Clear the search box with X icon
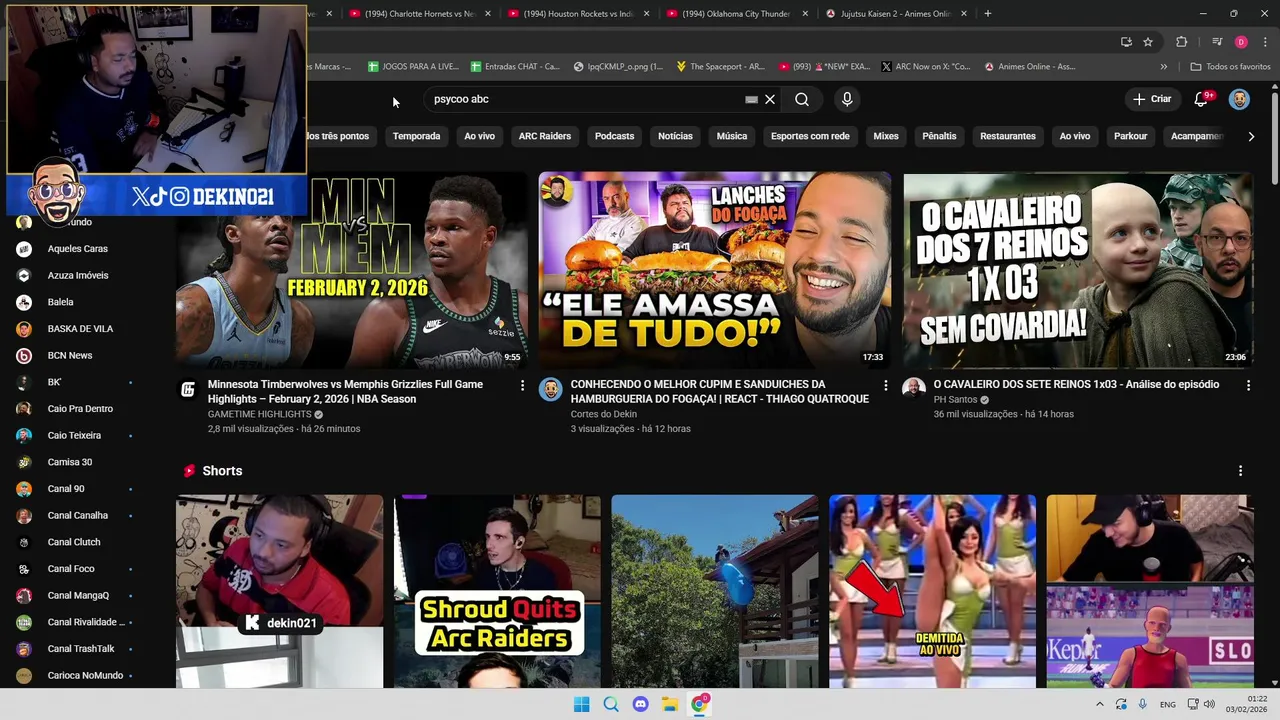The image size is (1280, 720). point(770,99)
